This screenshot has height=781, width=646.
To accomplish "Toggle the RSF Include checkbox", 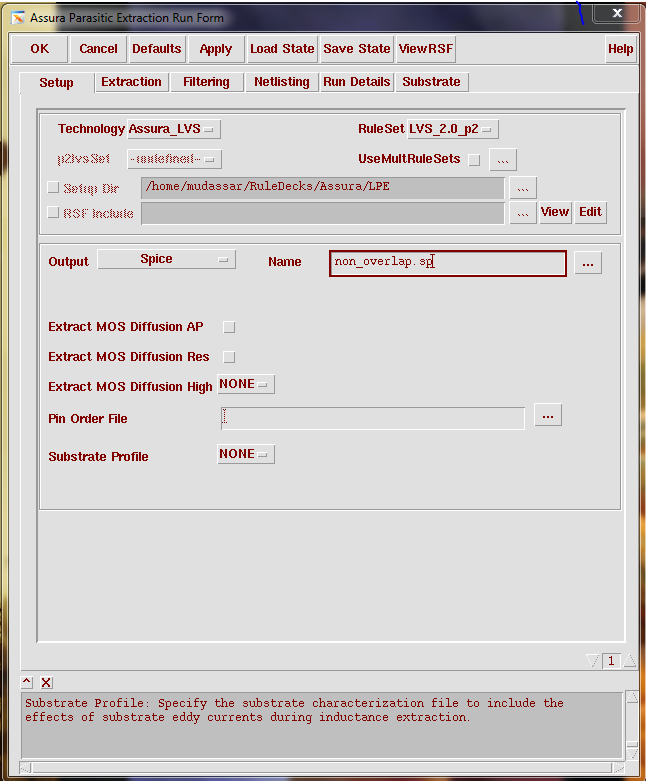I will click(53, 213).
